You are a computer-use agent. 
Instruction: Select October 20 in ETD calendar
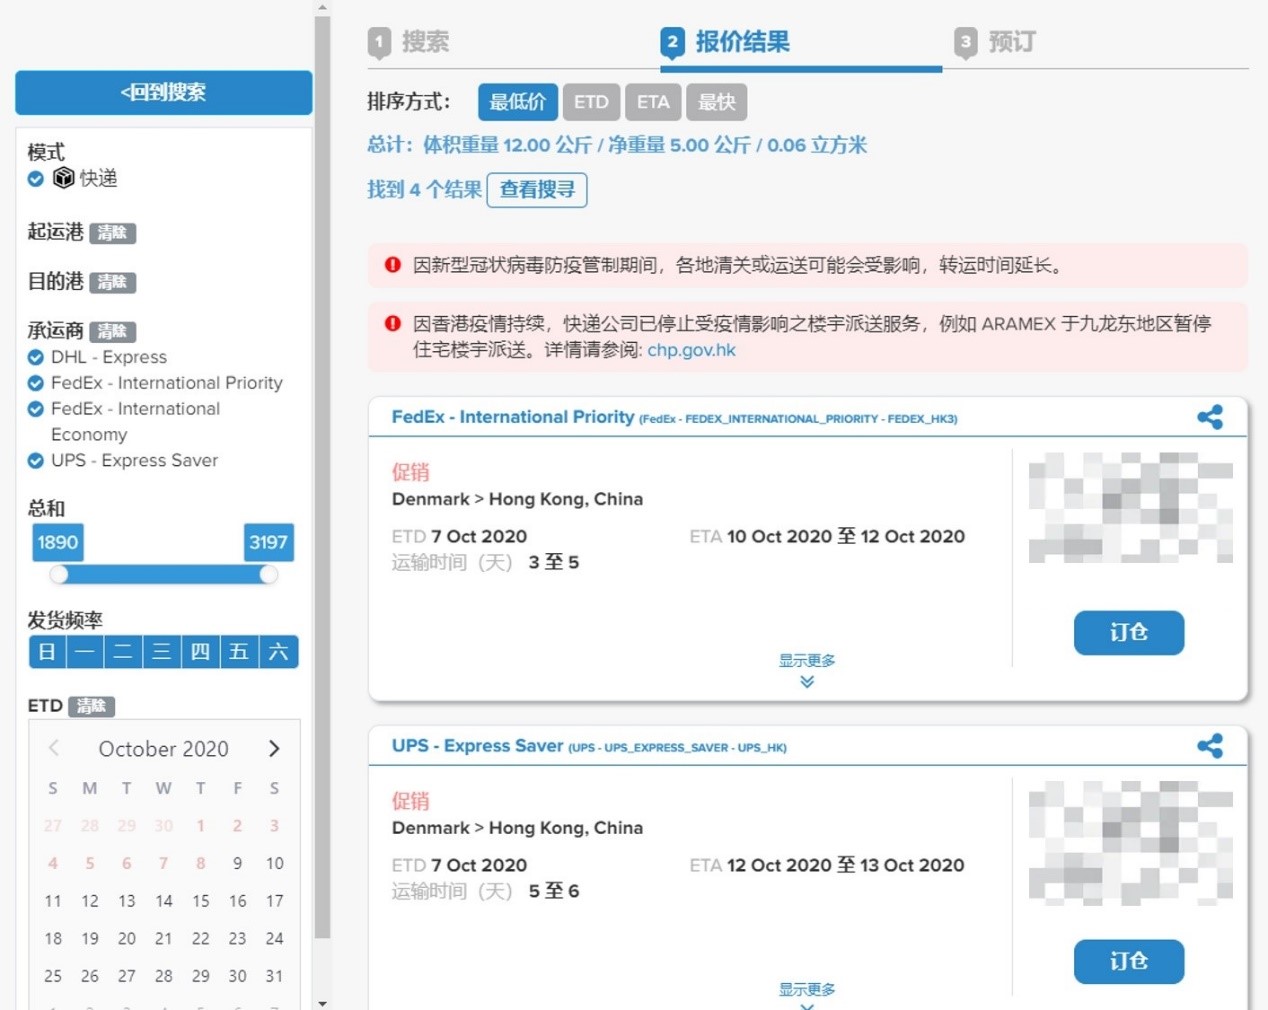(x=127, y=938)
